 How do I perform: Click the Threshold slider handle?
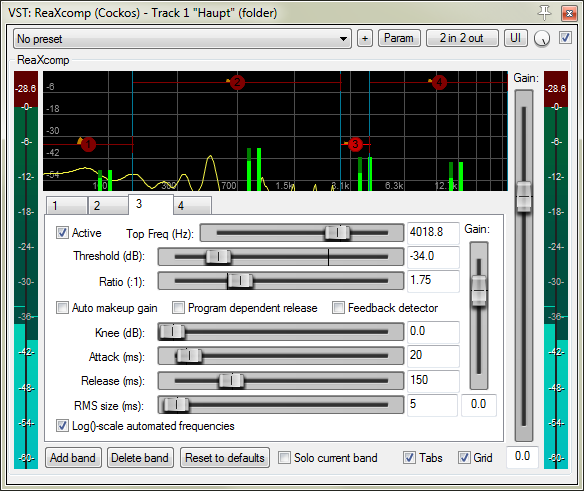218,257
